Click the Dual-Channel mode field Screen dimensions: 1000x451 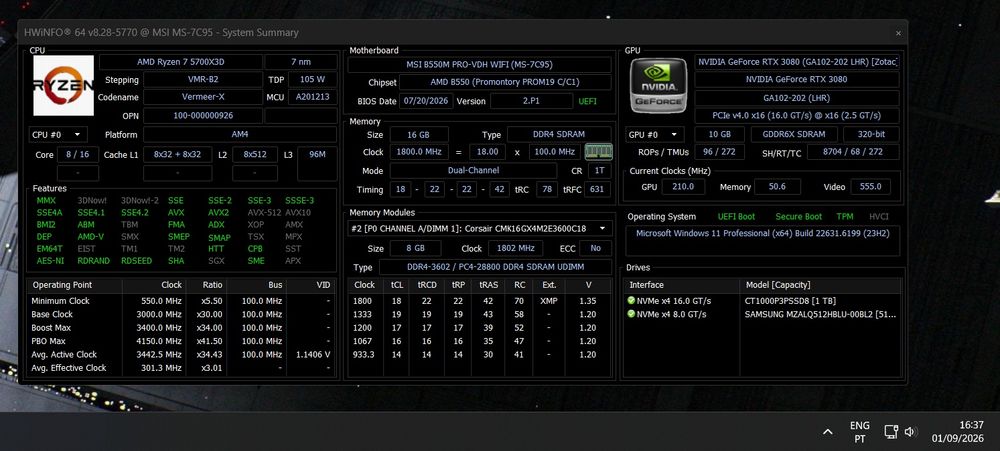(473, 171)
